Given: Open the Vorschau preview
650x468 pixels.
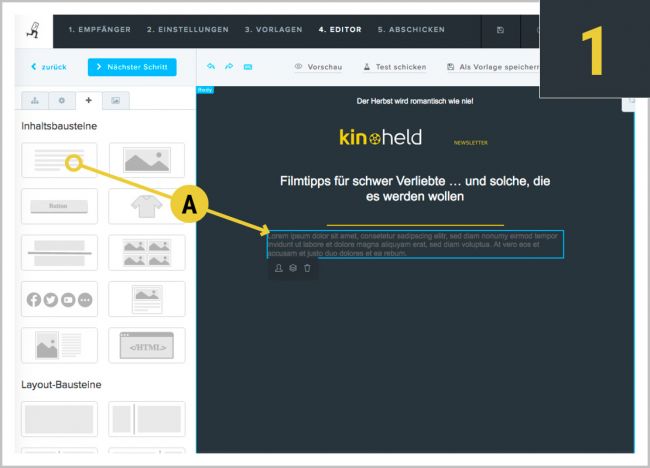Looking at the screenshot, I should pyautogui.click(x=317, y=67).
